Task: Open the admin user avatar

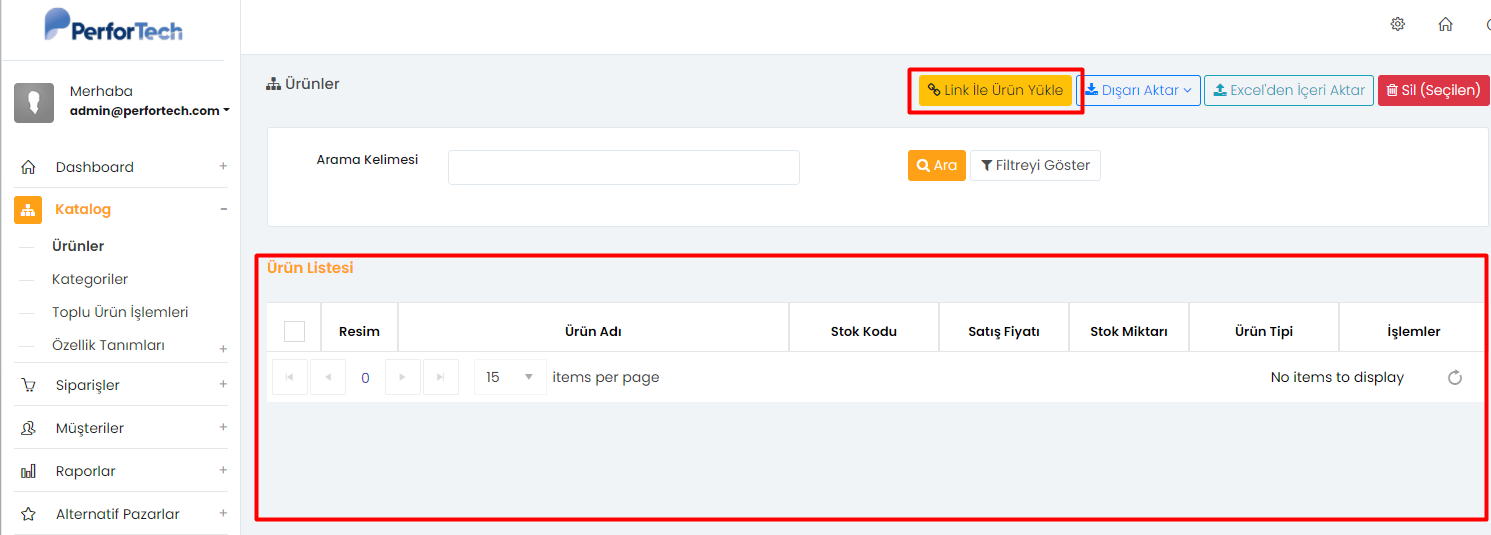Action: 34,102
